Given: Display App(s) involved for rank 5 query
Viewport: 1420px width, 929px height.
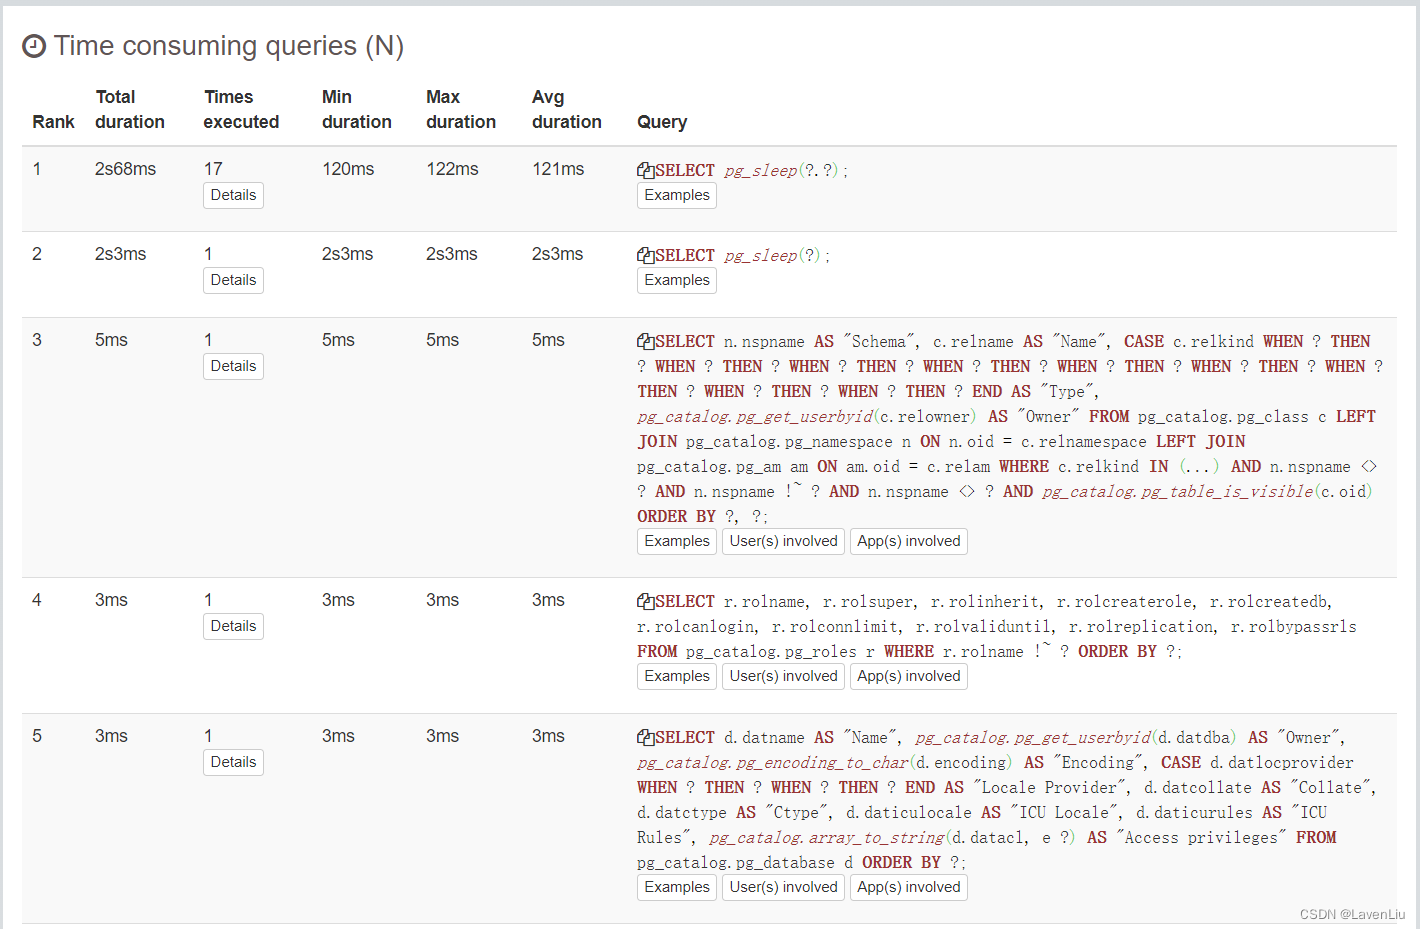Looking at the screenshot, I should coord(909,888).
